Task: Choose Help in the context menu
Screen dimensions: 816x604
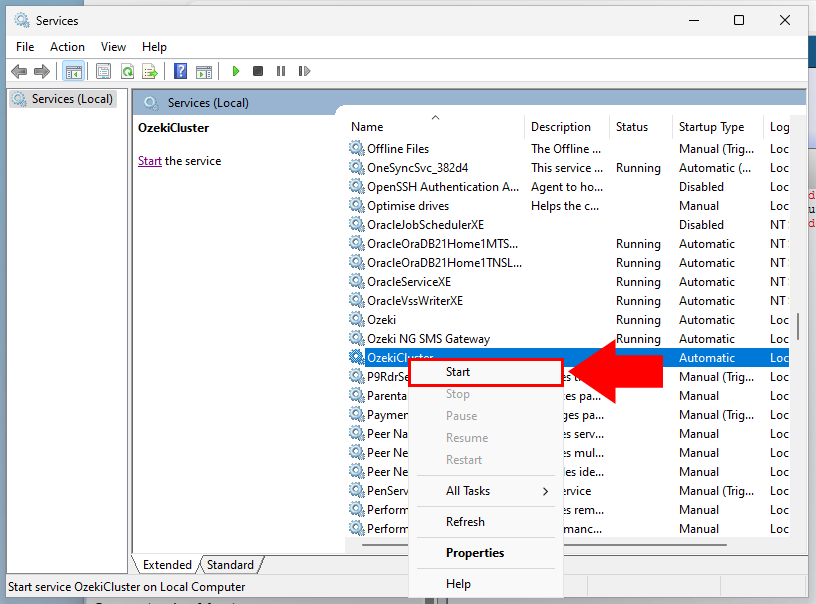Action: (486, 584)
